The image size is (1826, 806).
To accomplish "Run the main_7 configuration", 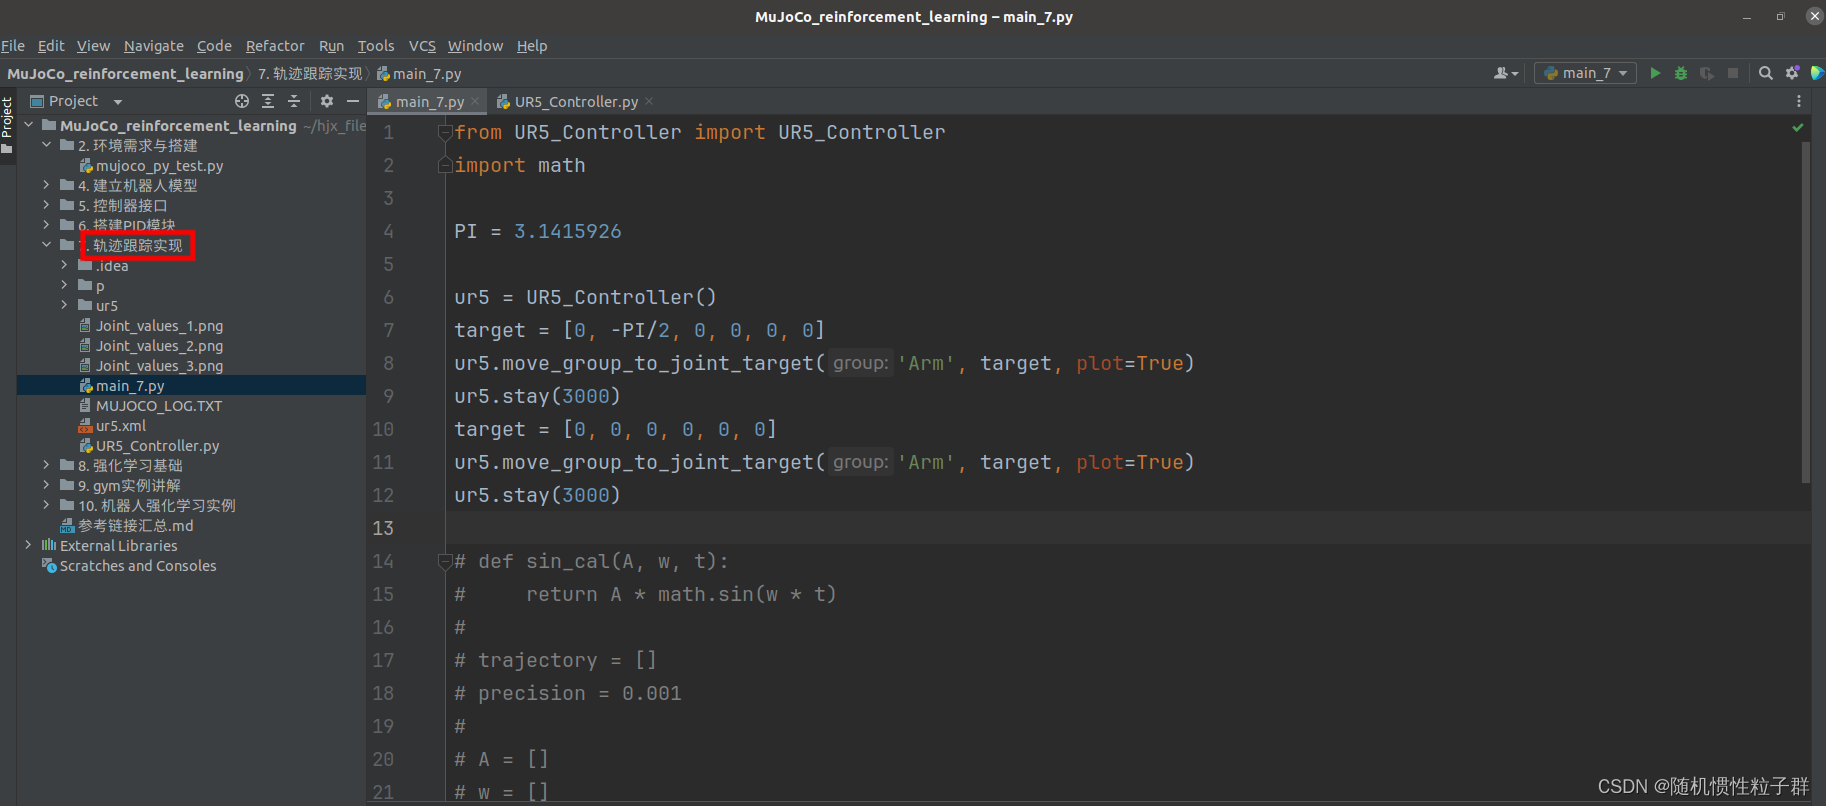I will [x=1655, y=73].
